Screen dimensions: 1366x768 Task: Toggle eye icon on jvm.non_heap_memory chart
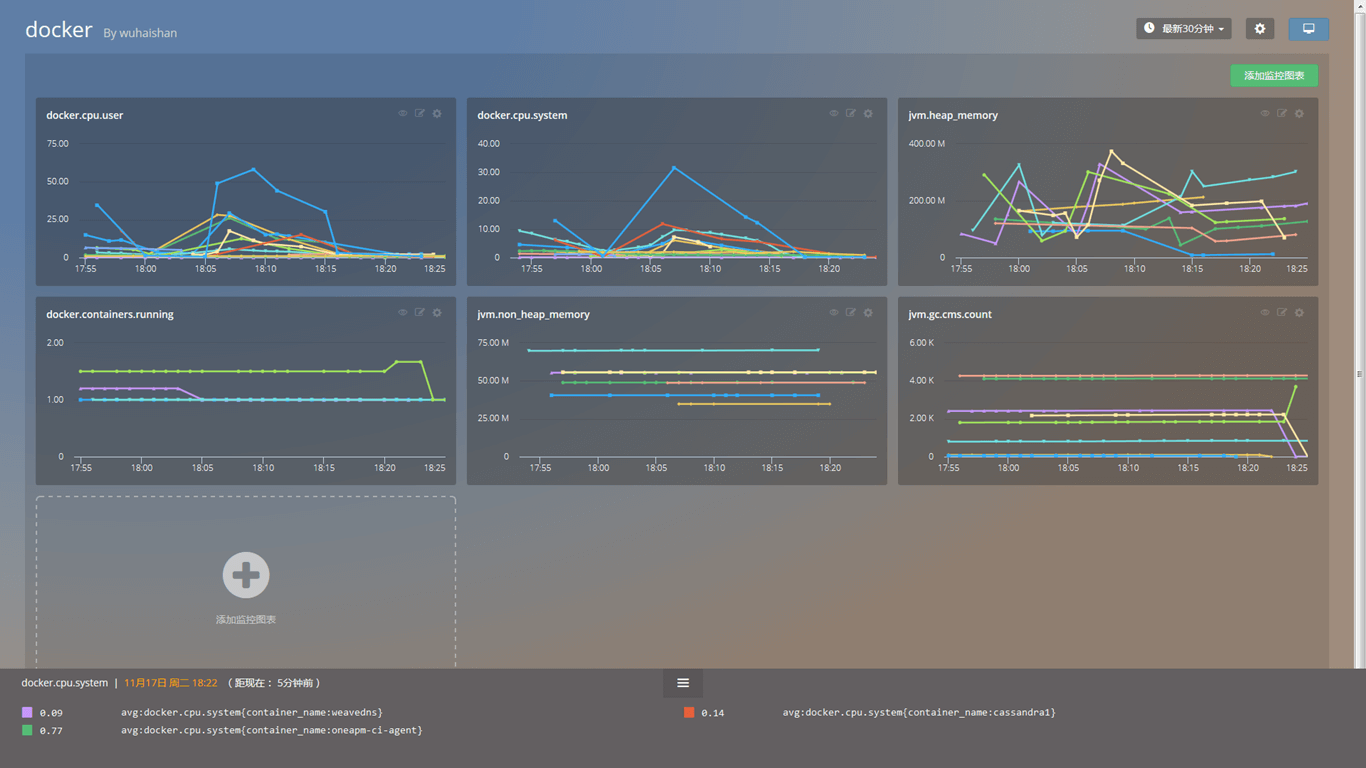click(834, 313)
